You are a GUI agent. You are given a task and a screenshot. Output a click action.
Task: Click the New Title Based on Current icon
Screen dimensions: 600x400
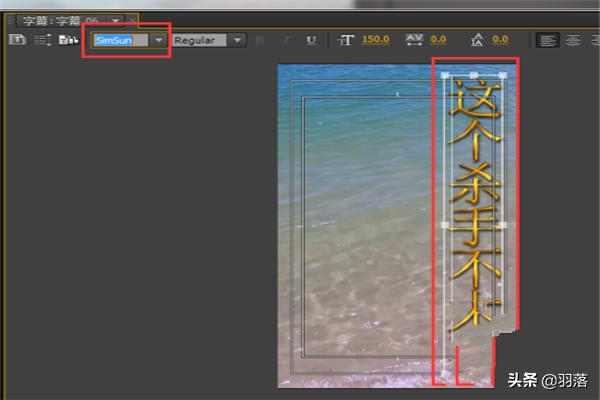(17, 39)
